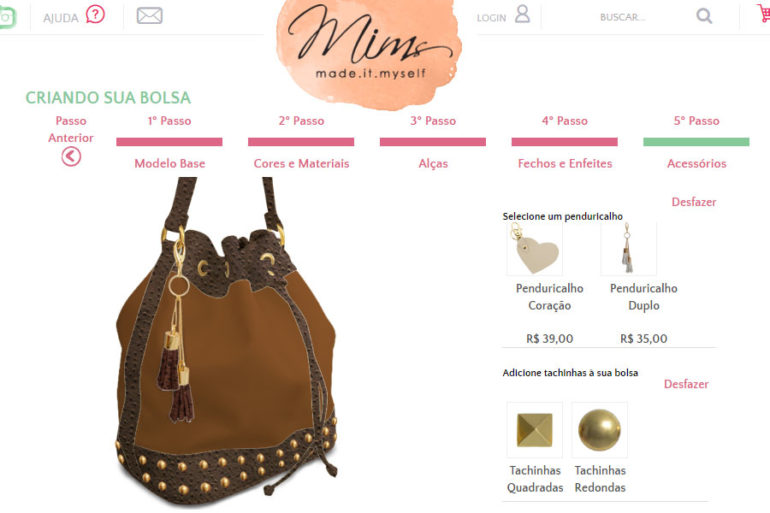Choose the Tachinhas Quadradas square stud
Image resolution: width=770 pixels, height=513 pixels.
click(x=535, y=430)
